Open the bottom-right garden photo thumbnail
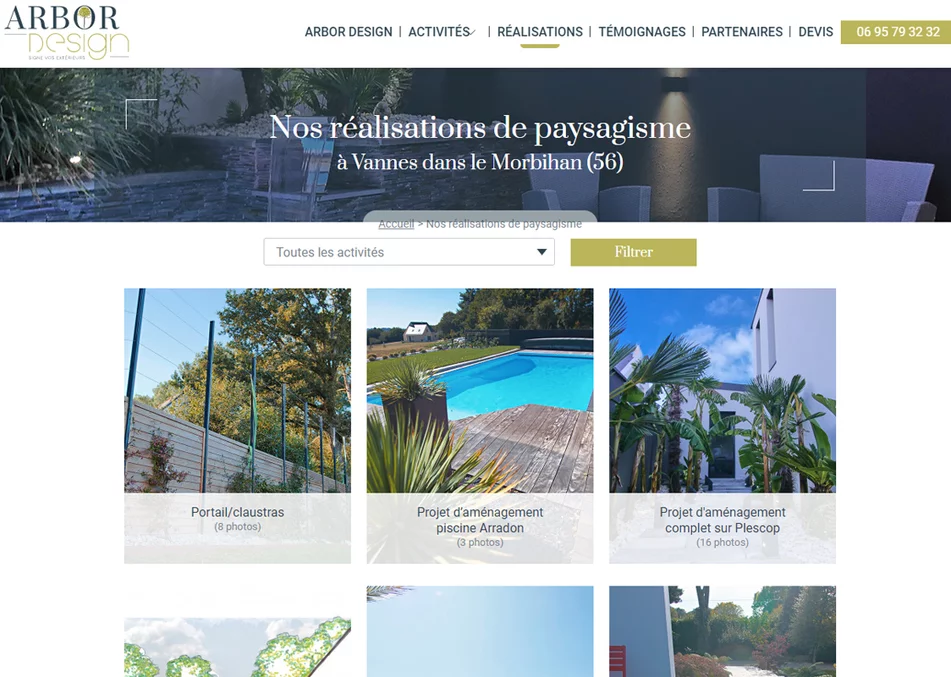 [x=722, y=632]
